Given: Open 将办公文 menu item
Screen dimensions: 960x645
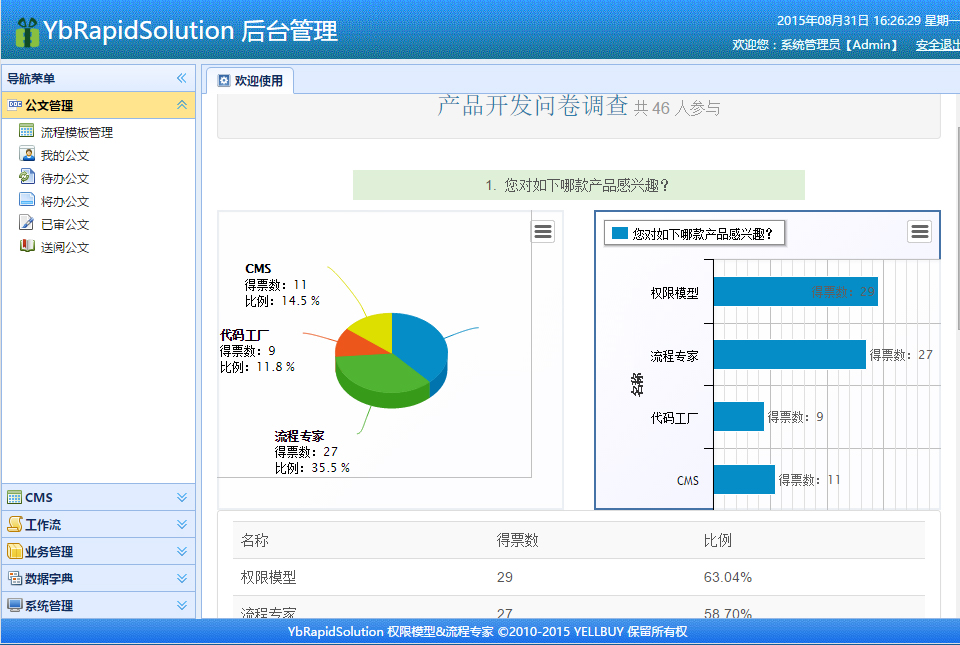Looking at the screenshot, I should 65,201.
